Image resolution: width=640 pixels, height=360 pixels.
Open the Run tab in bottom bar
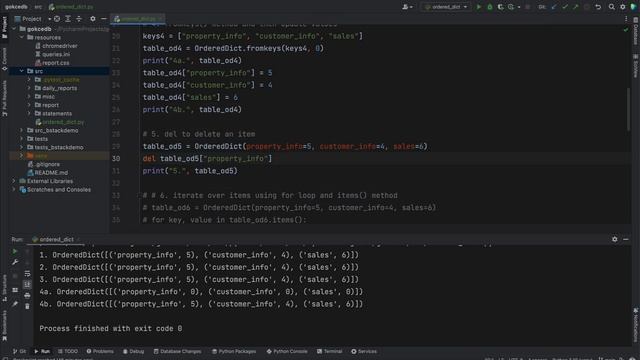point(42,351)
